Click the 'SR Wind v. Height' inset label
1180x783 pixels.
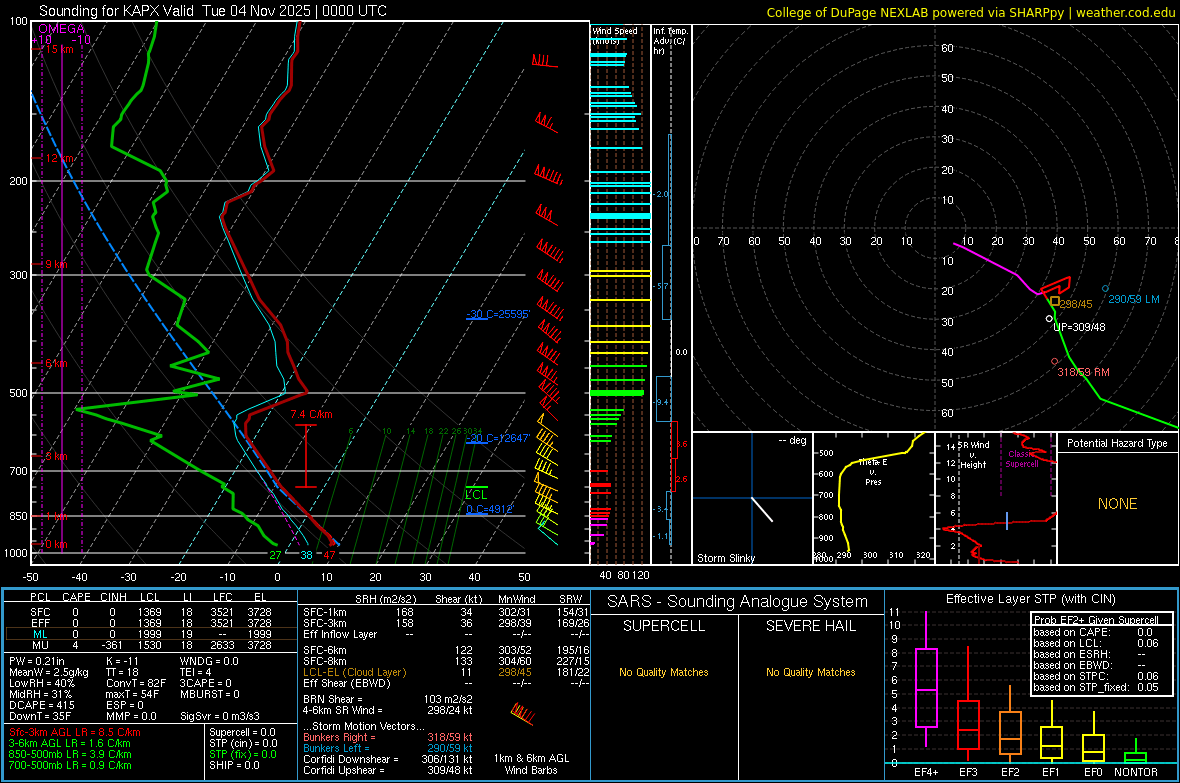tap(974, 455)
